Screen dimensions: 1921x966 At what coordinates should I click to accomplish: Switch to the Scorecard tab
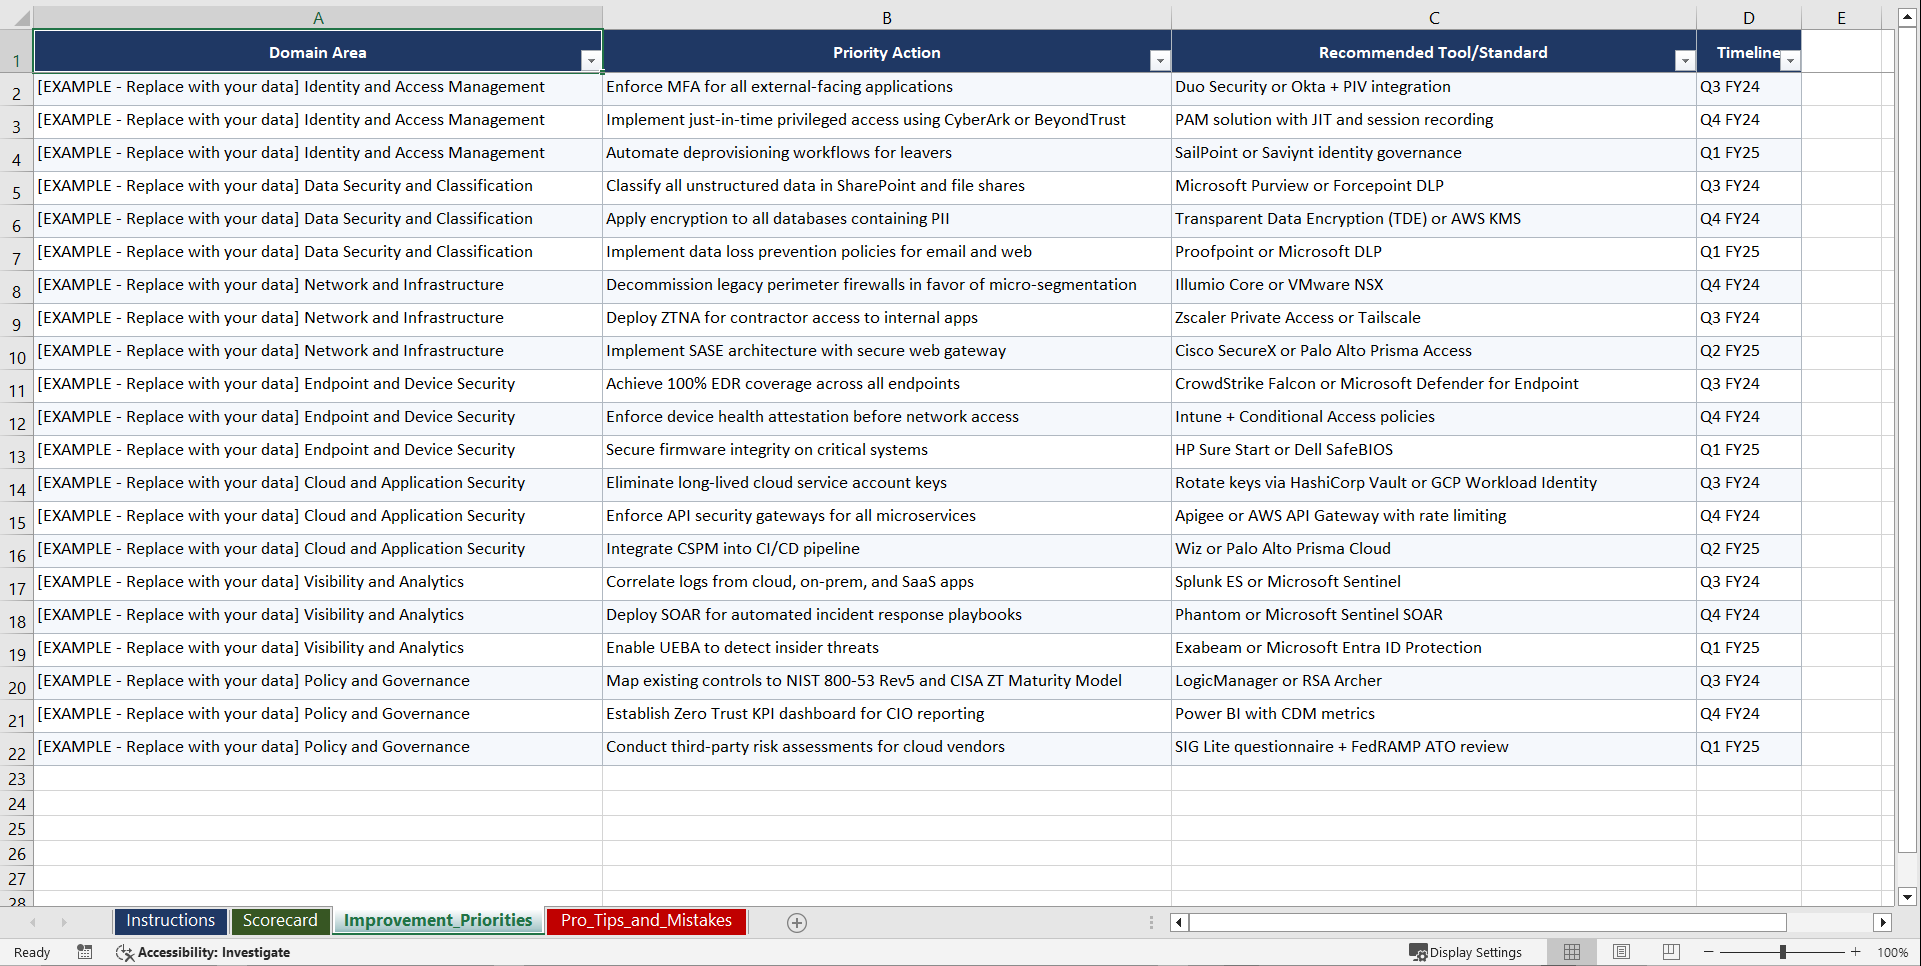[x=280, y=921]
